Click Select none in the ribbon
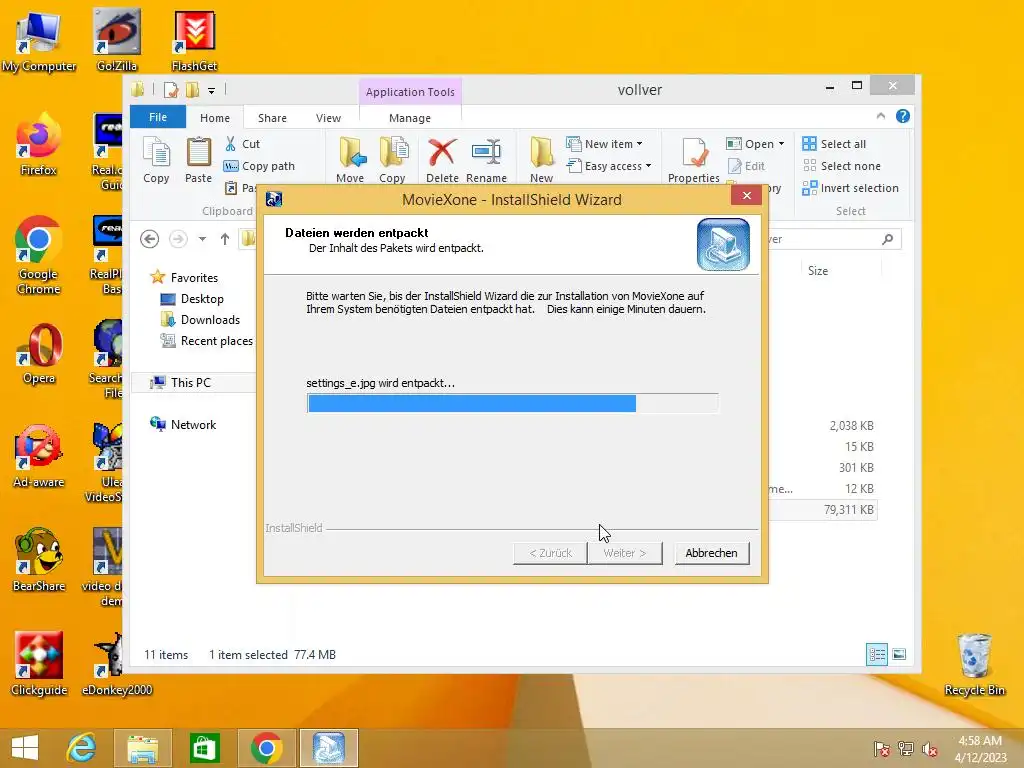Screen dimensions: 1024x768 [842, 166]
